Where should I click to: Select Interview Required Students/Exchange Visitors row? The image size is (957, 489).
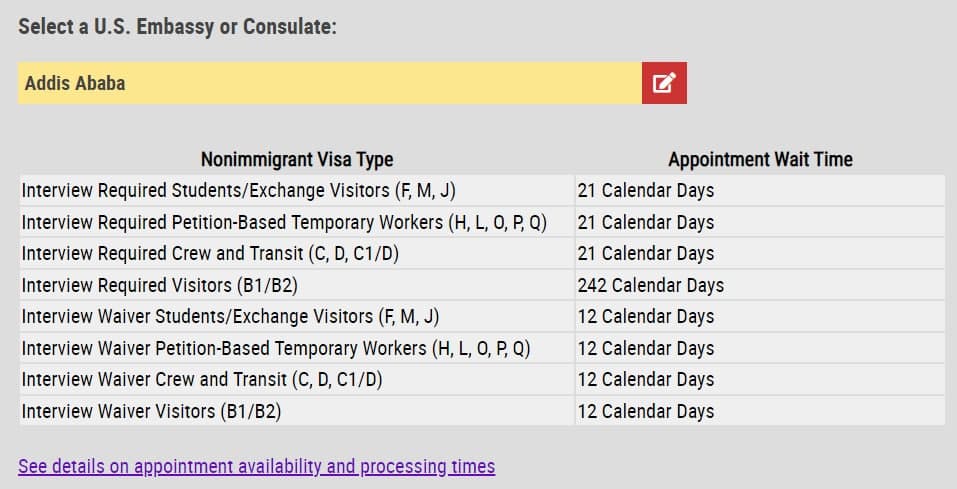[482, 190]
